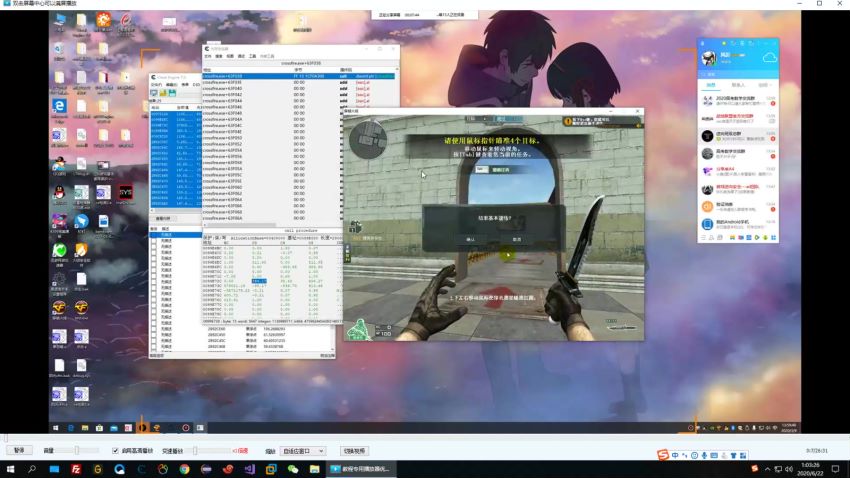Open WeChat from the taskbar
The image size is (850, 478).
point(293,469)
